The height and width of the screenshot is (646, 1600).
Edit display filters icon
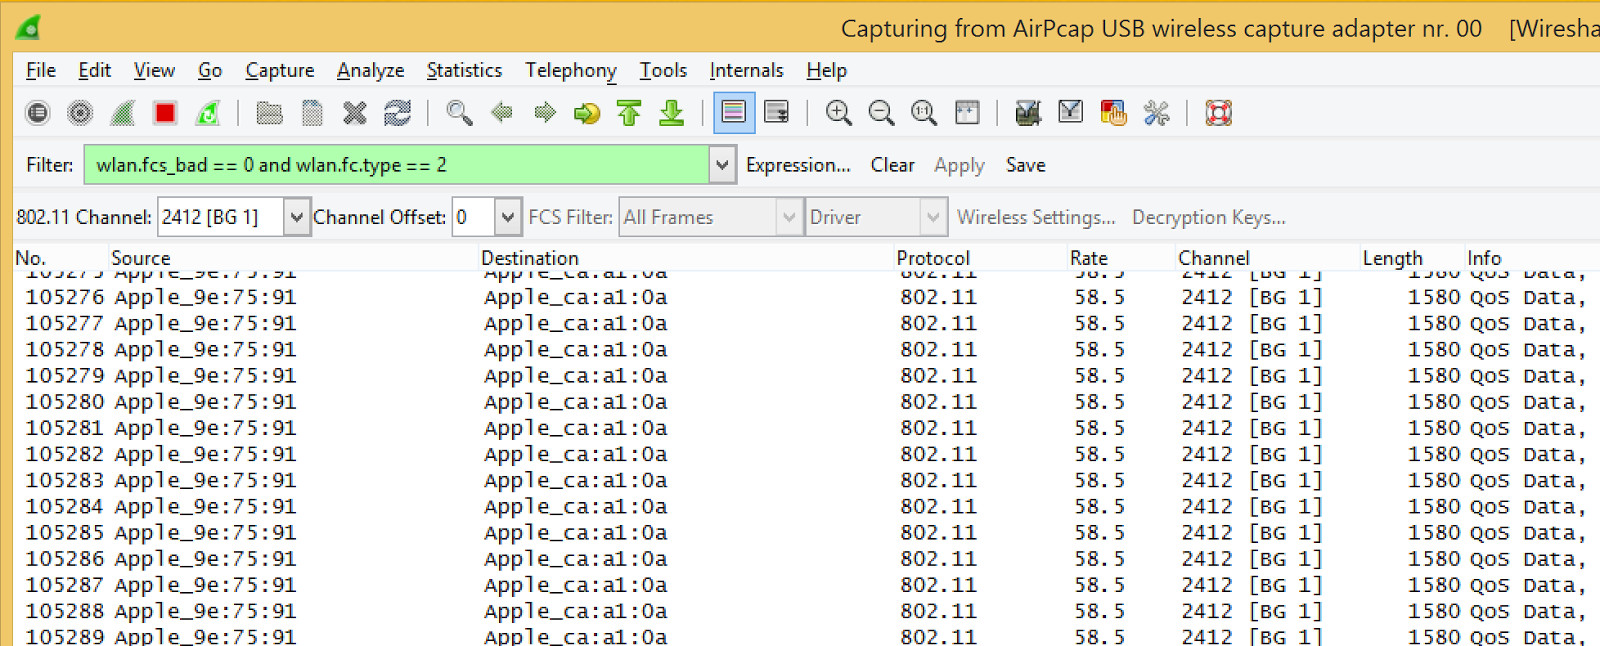pos(1071,113)
